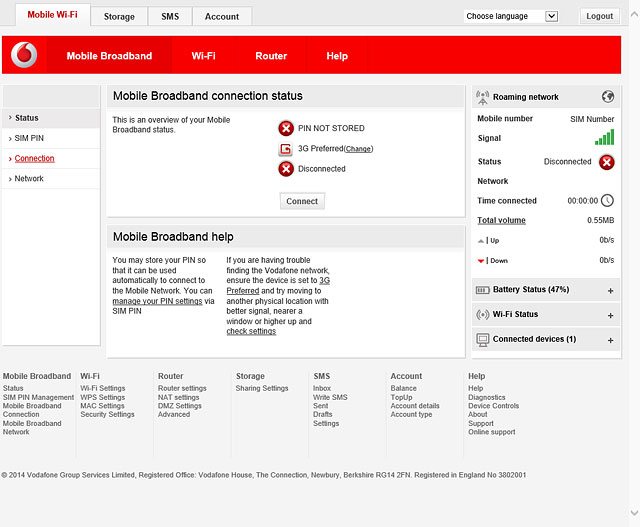640x527 pixels.
Task: Click the Connect button
Action: tap(302, 201)
